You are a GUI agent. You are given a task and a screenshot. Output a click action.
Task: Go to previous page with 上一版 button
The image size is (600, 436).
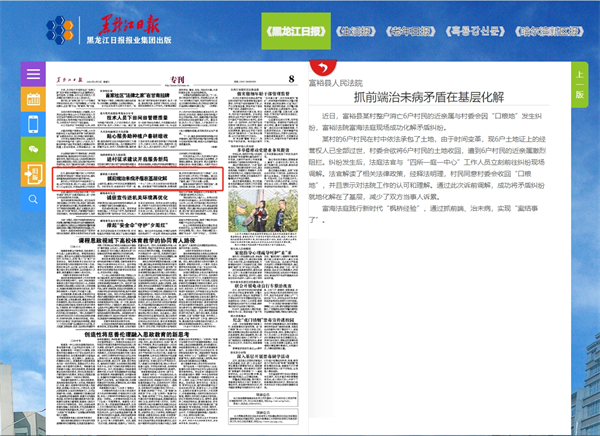coord(579,85)
